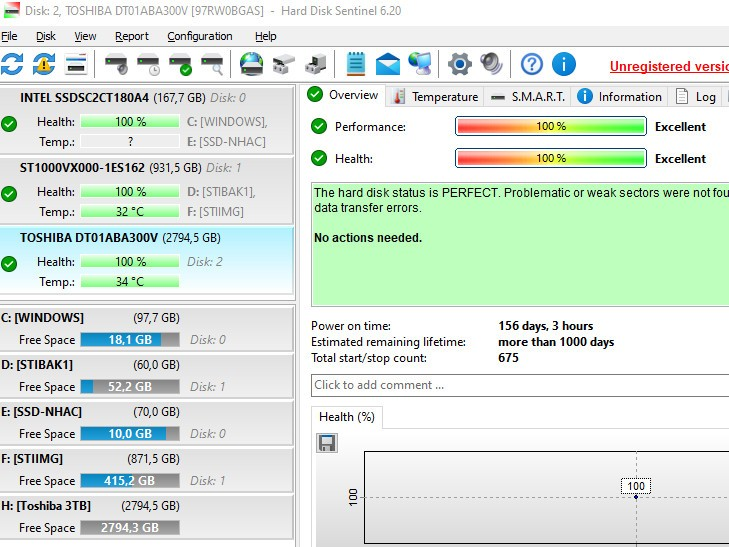
Task: Switch to the Overview tab
Action: [343, 95]
